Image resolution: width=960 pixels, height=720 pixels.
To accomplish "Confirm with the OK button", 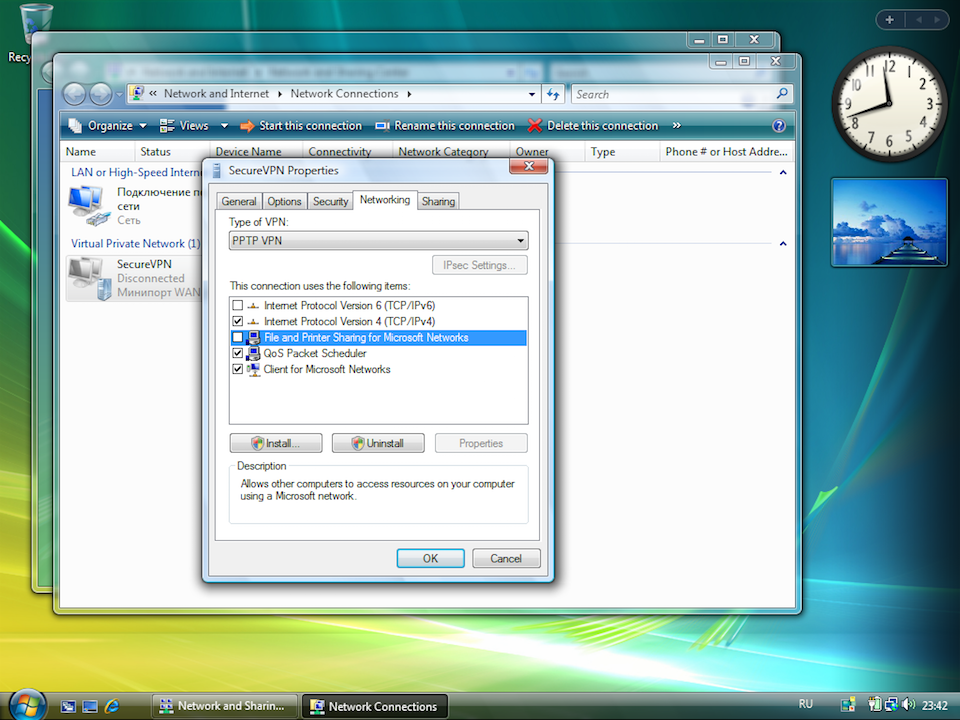I will coord(430,558).
